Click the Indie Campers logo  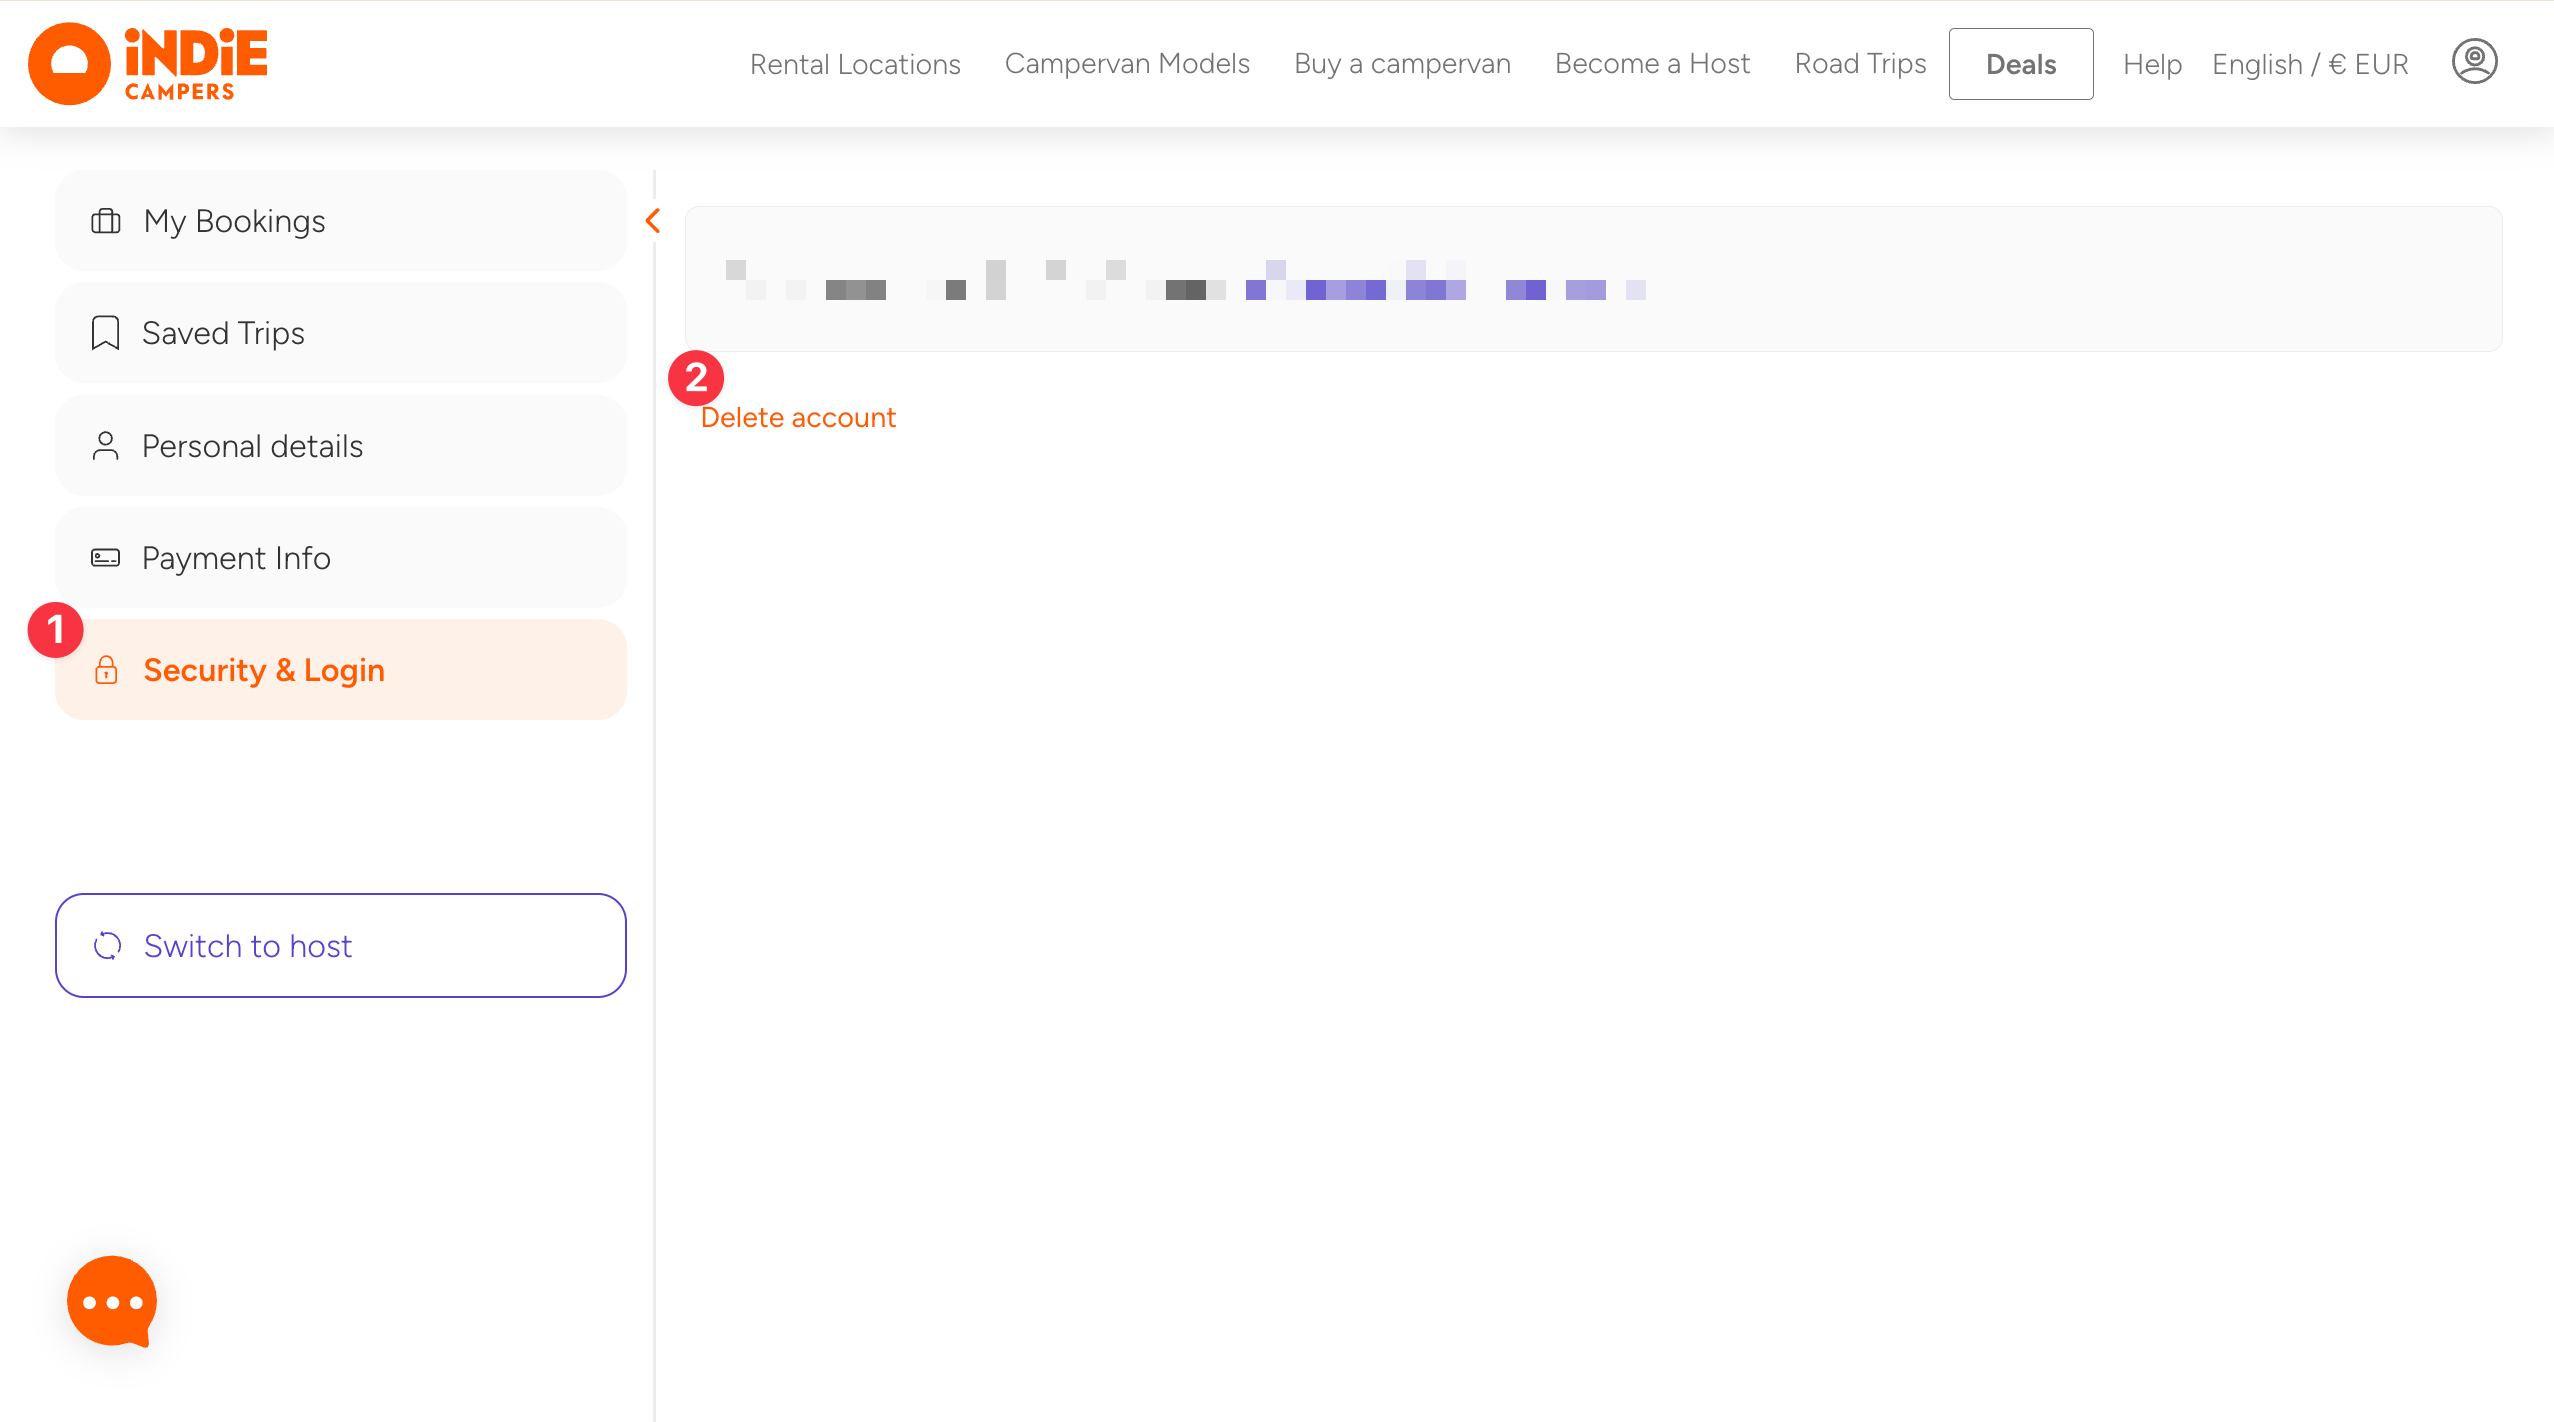coord(148,64)
